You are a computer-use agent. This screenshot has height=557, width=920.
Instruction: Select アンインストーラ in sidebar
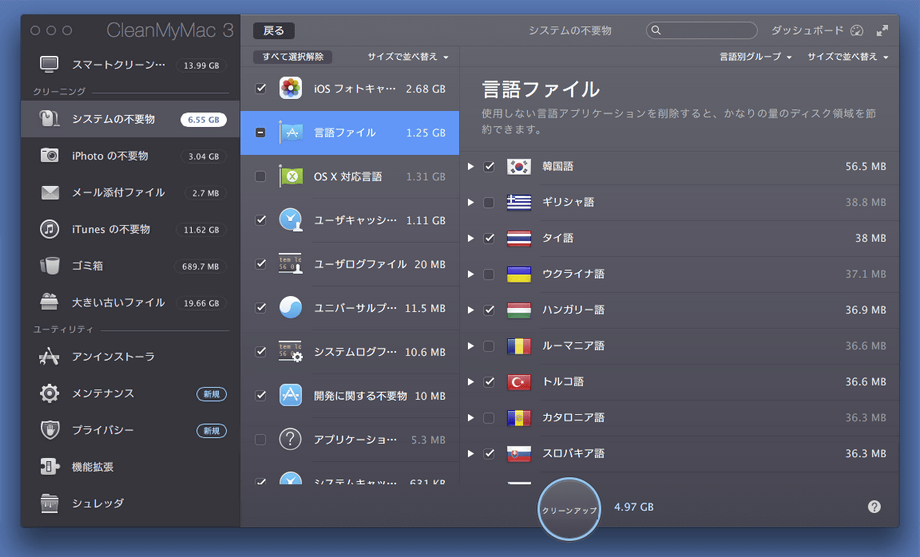[130, 356]
